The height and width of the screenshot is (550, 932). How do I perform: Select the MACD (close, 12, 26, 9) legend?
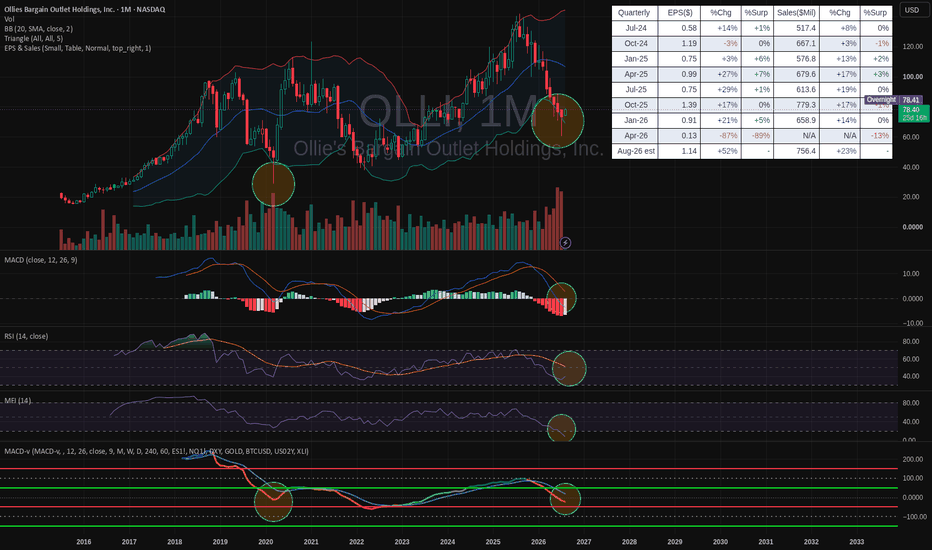pos(40,260)
